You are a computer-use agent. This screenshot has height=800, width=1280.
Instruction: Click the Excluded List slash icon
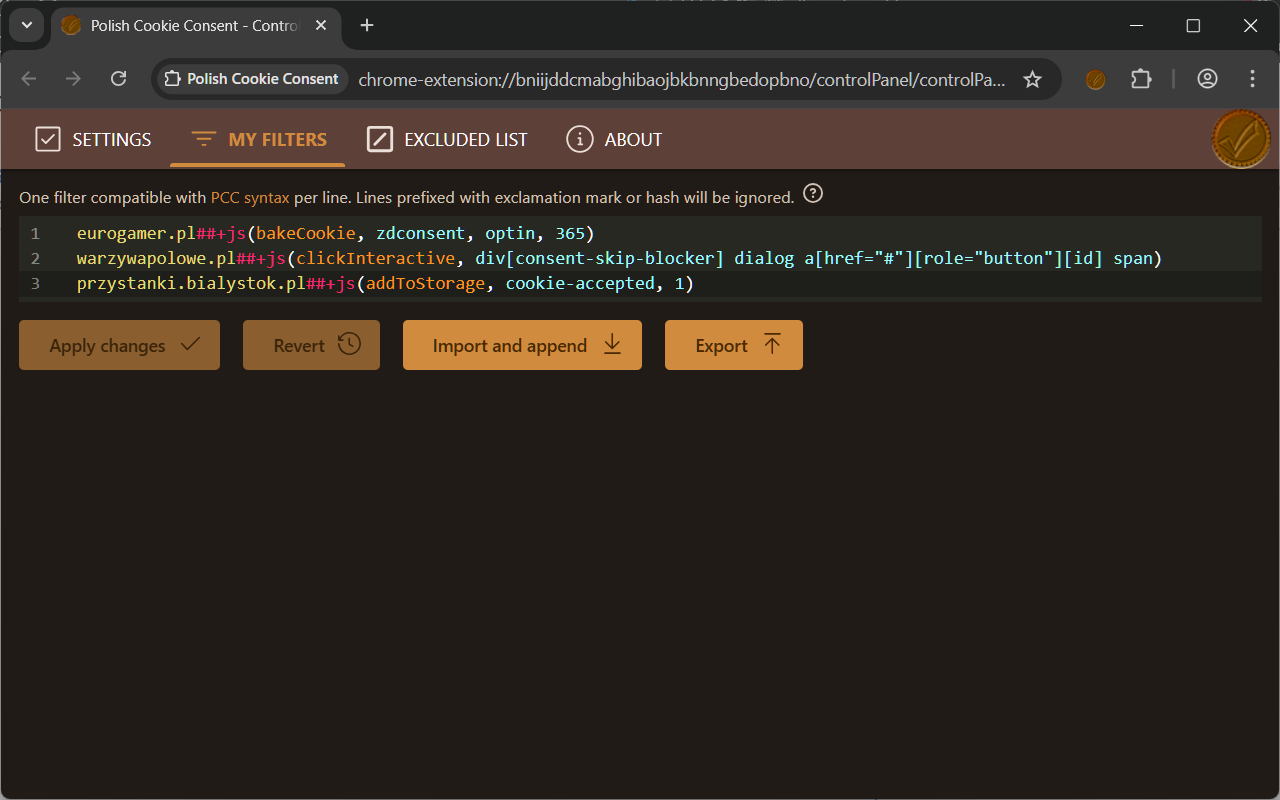380,139
